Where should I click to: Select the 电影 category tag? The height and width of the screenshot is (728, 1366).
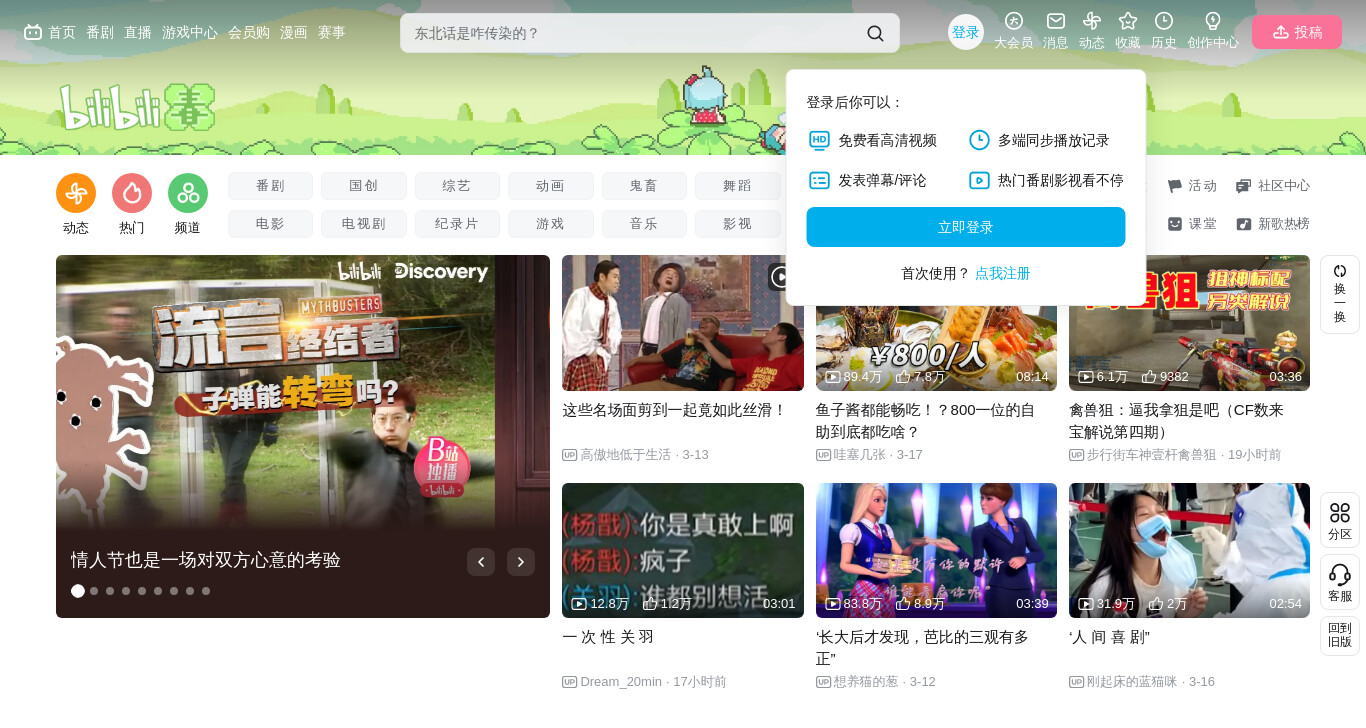pyautogui.click(x=270, y=224)
